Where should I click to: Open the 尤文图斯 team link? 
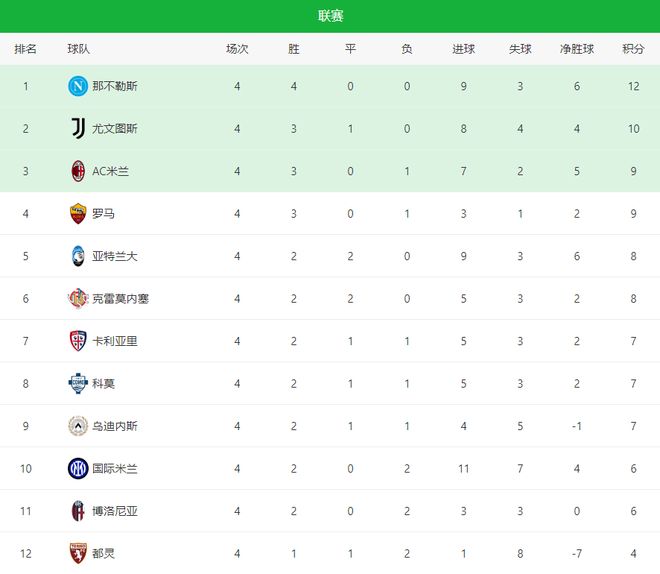115,128
